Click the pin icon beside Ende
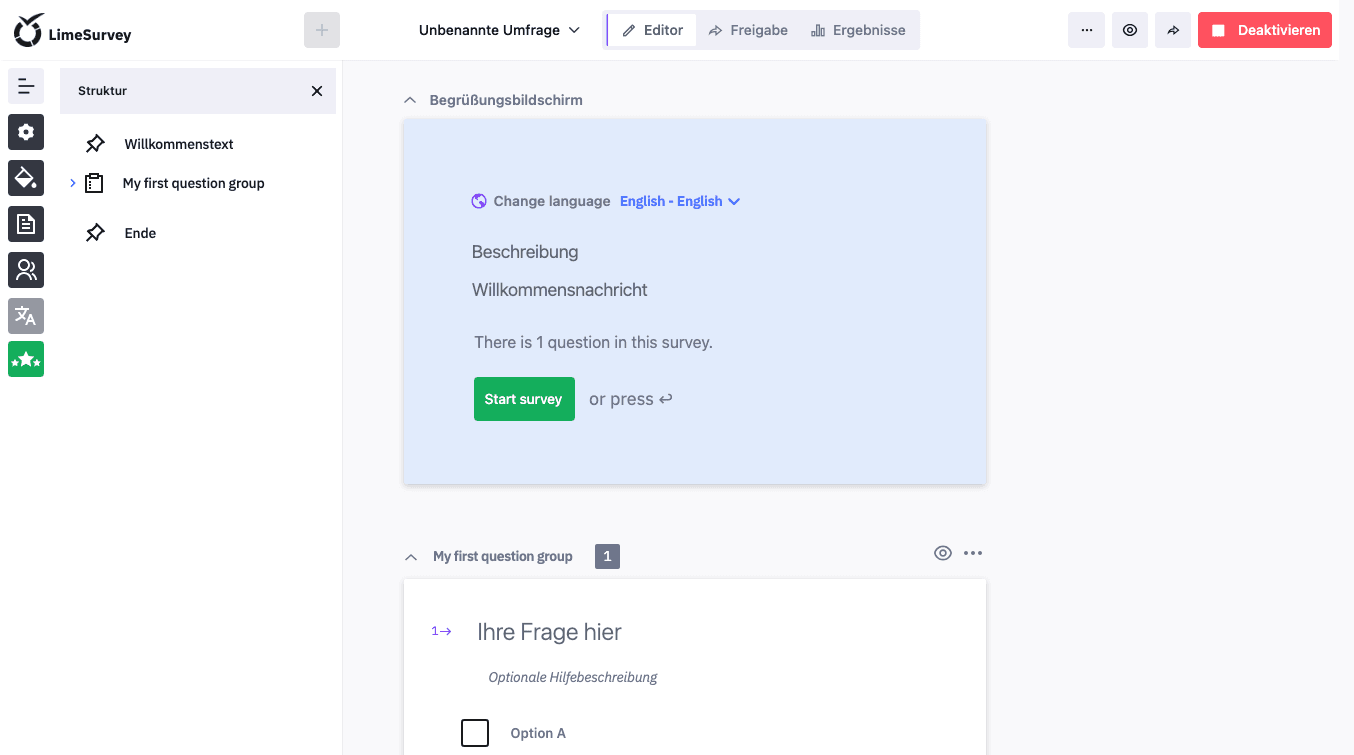 coord(95,233)
